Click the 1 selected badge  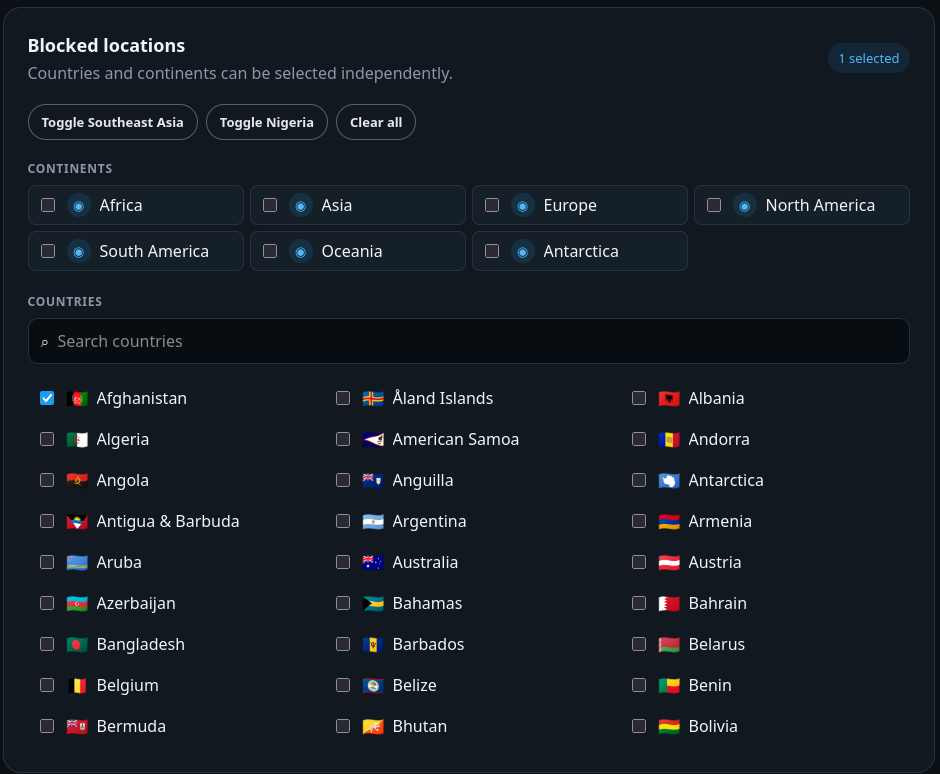(x=869, y=58)
